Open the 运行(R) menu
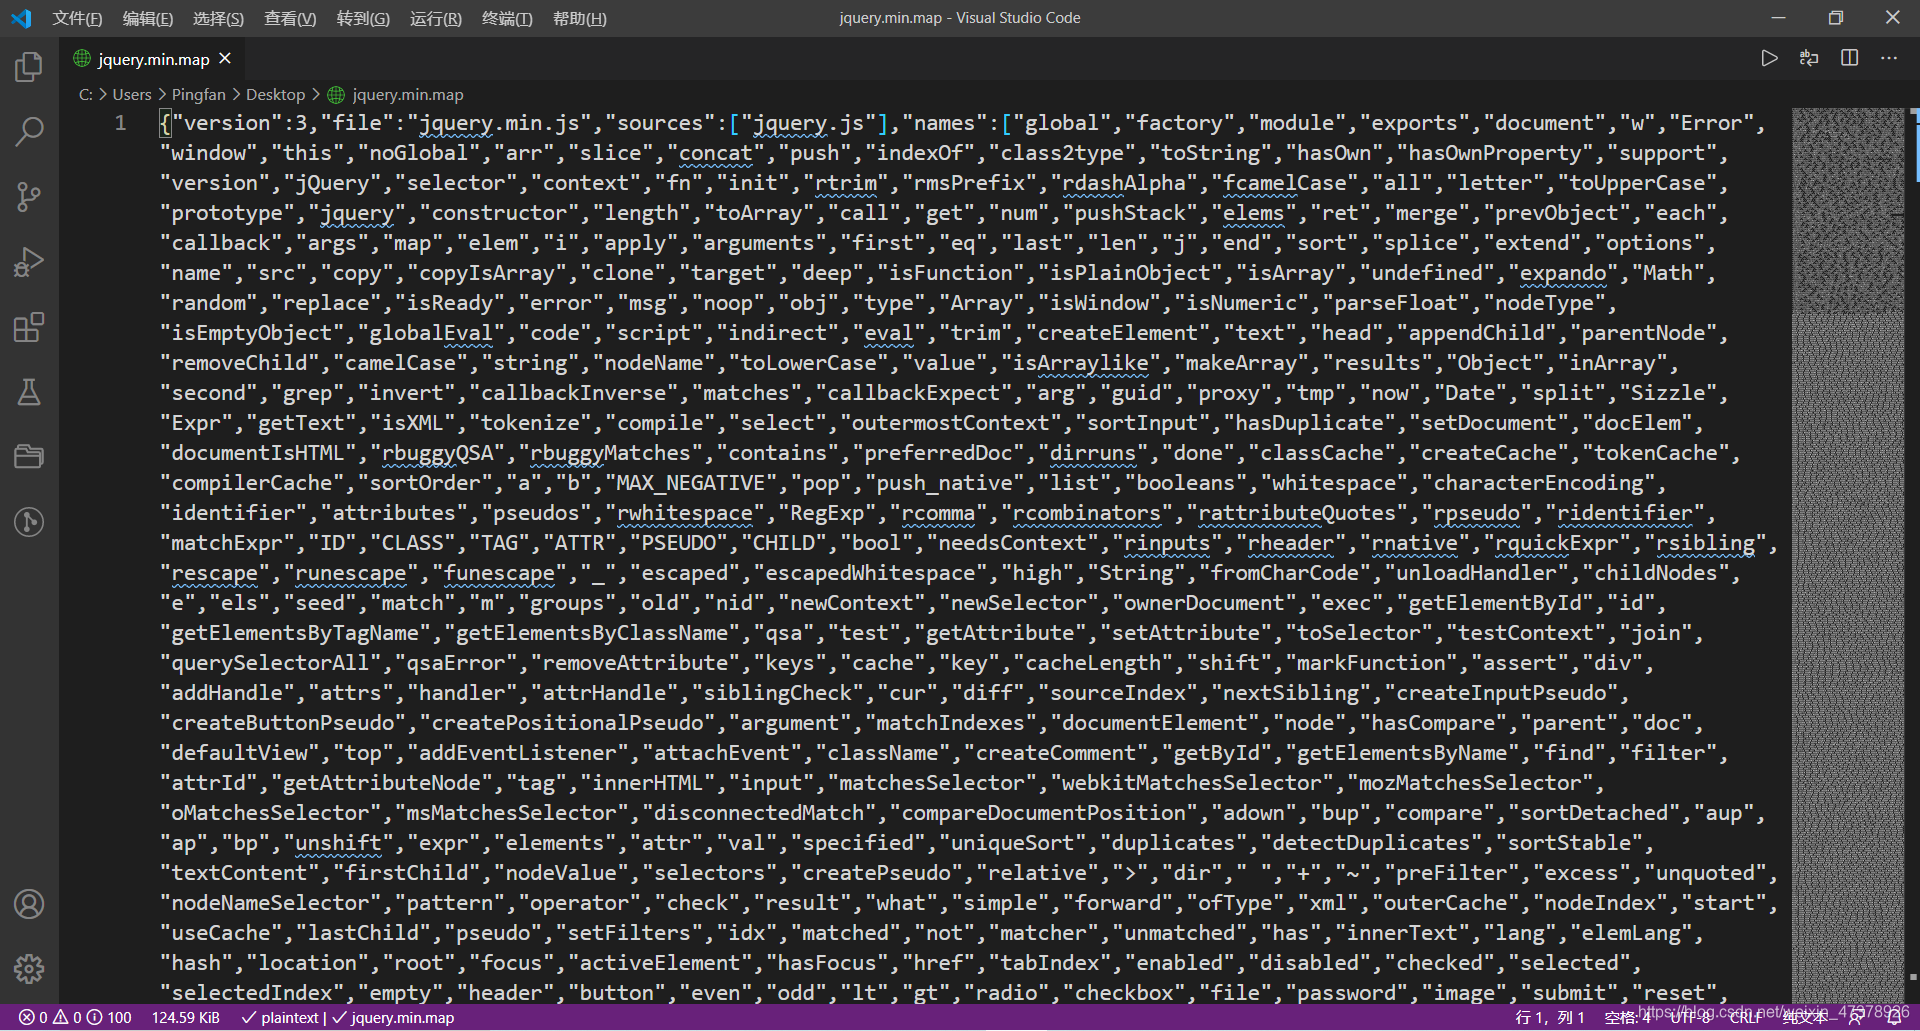 [436, 18]
